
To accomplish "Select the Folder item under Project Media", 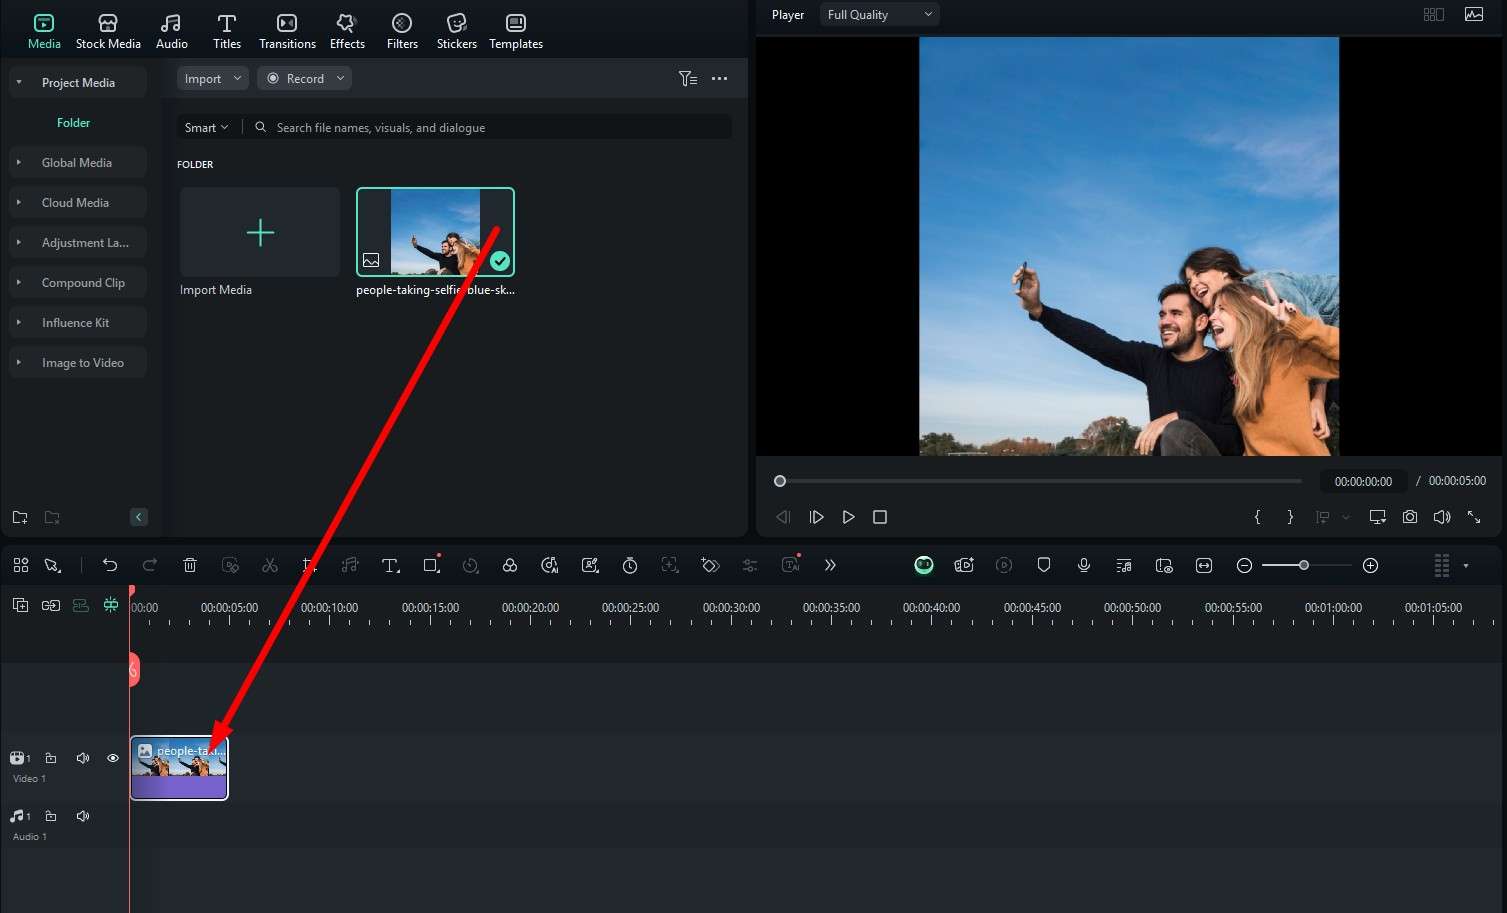I will click(73, 123).
